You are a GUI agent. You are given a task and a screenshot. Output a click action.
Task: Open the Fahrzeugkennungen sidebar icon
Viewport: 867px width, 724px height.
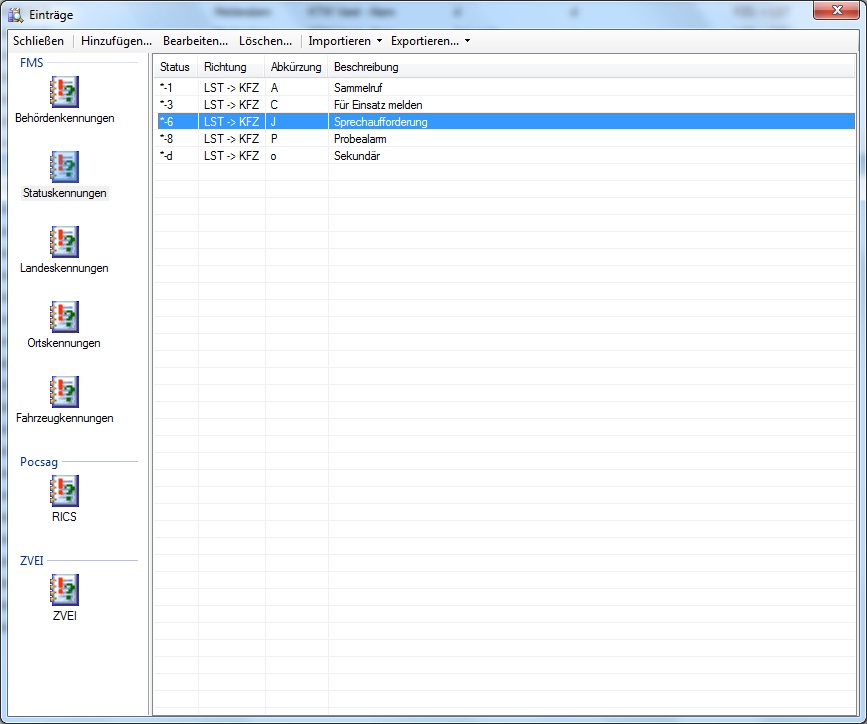coord(64,392)
